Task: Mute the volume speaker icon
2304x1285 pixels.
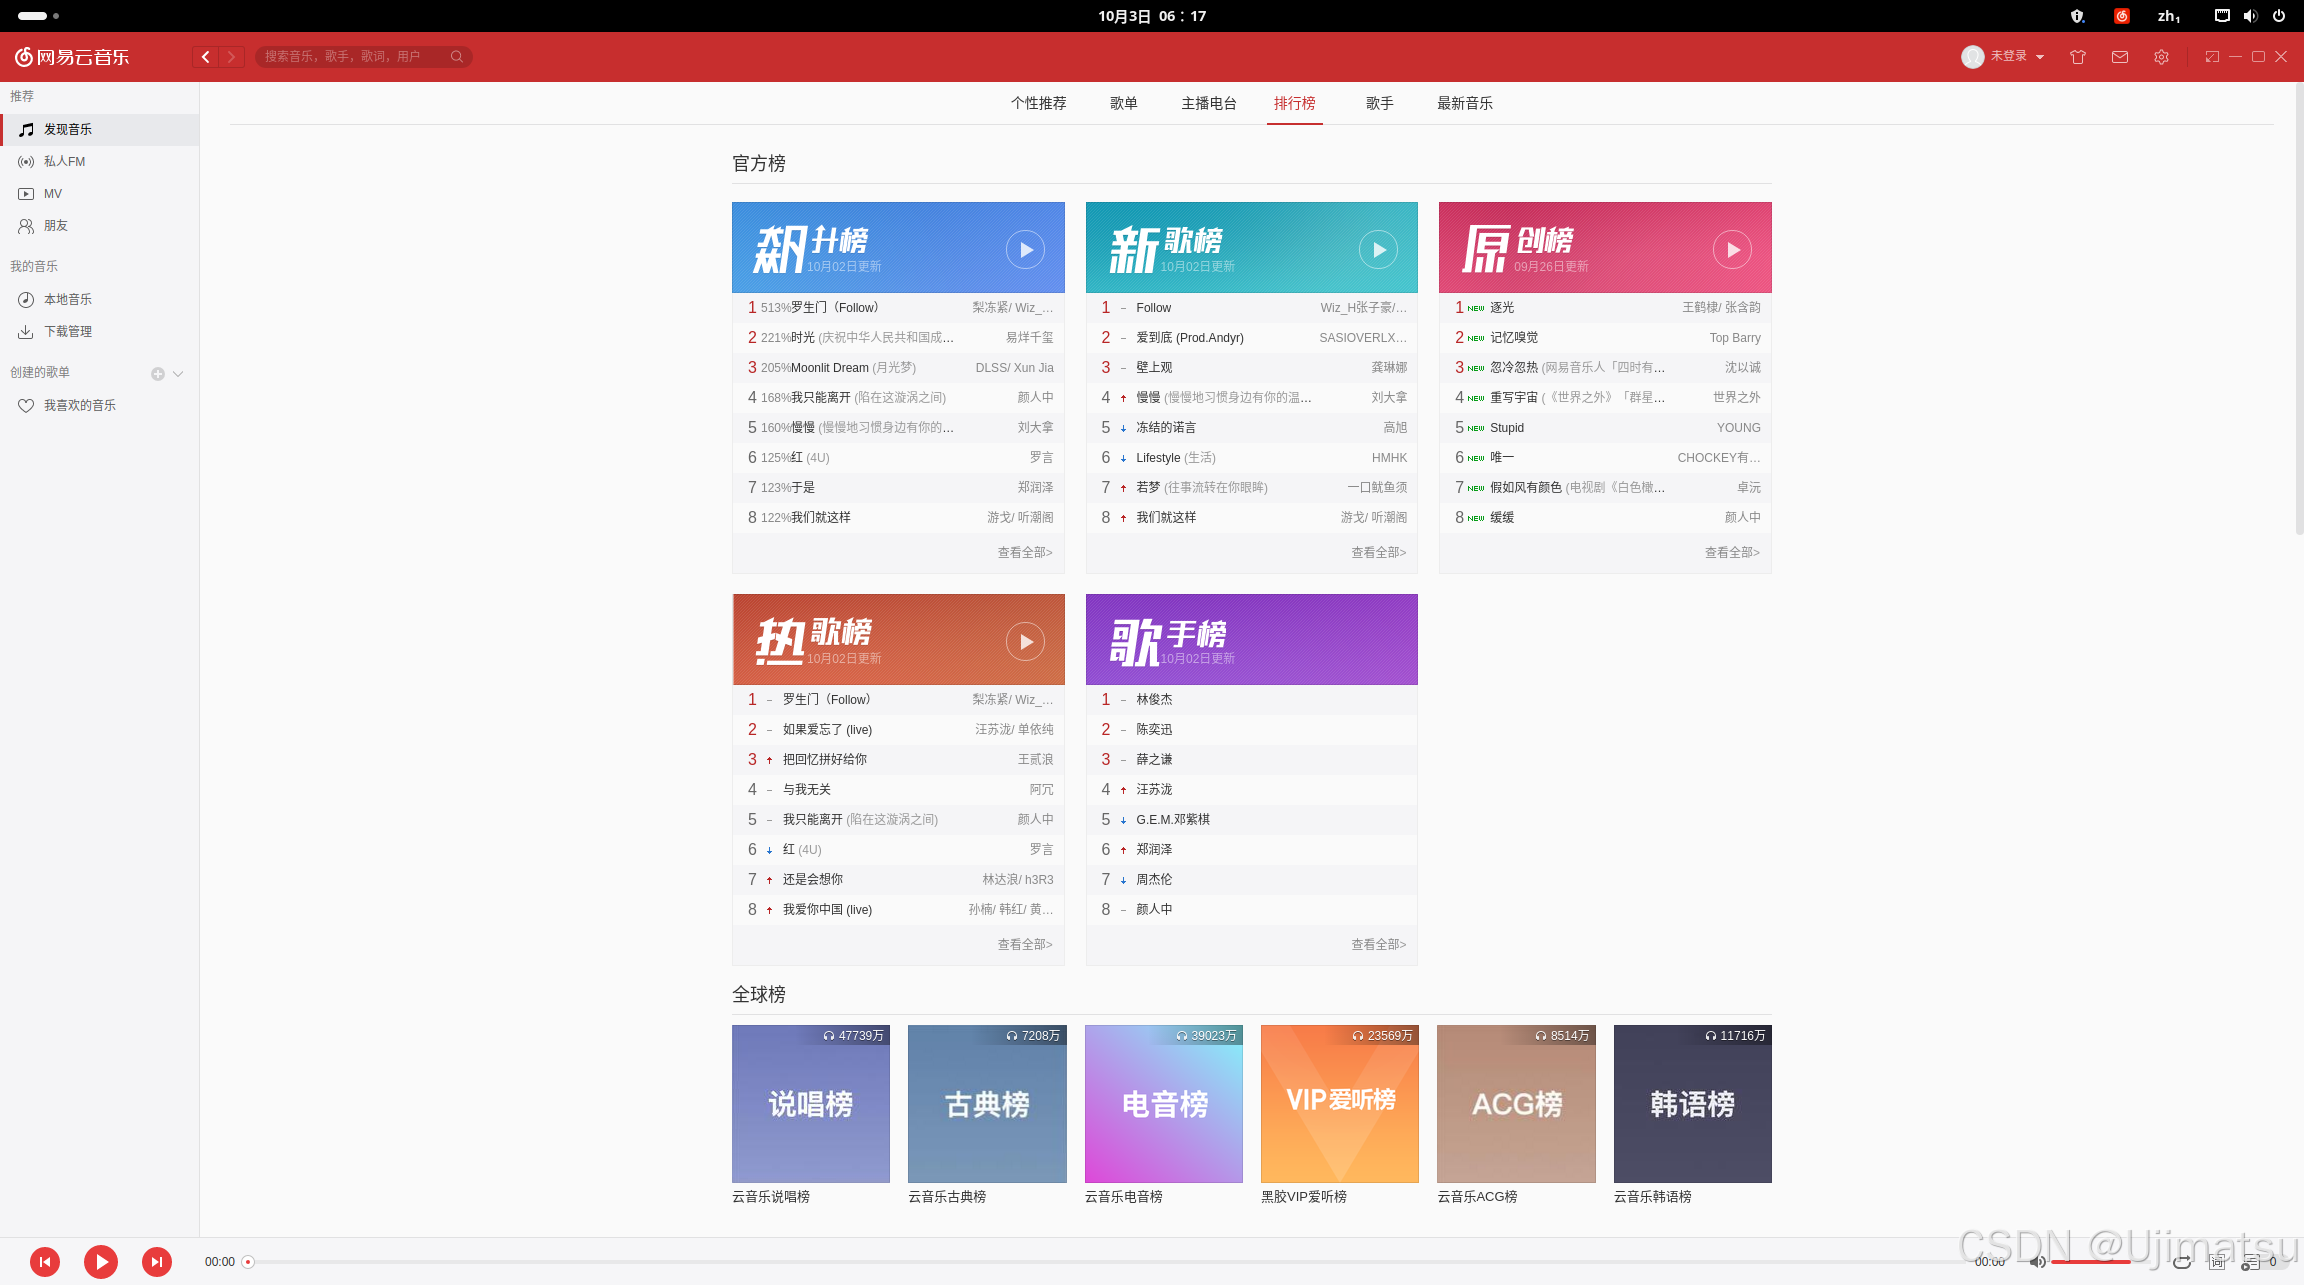Action: click(2036, 1262)
